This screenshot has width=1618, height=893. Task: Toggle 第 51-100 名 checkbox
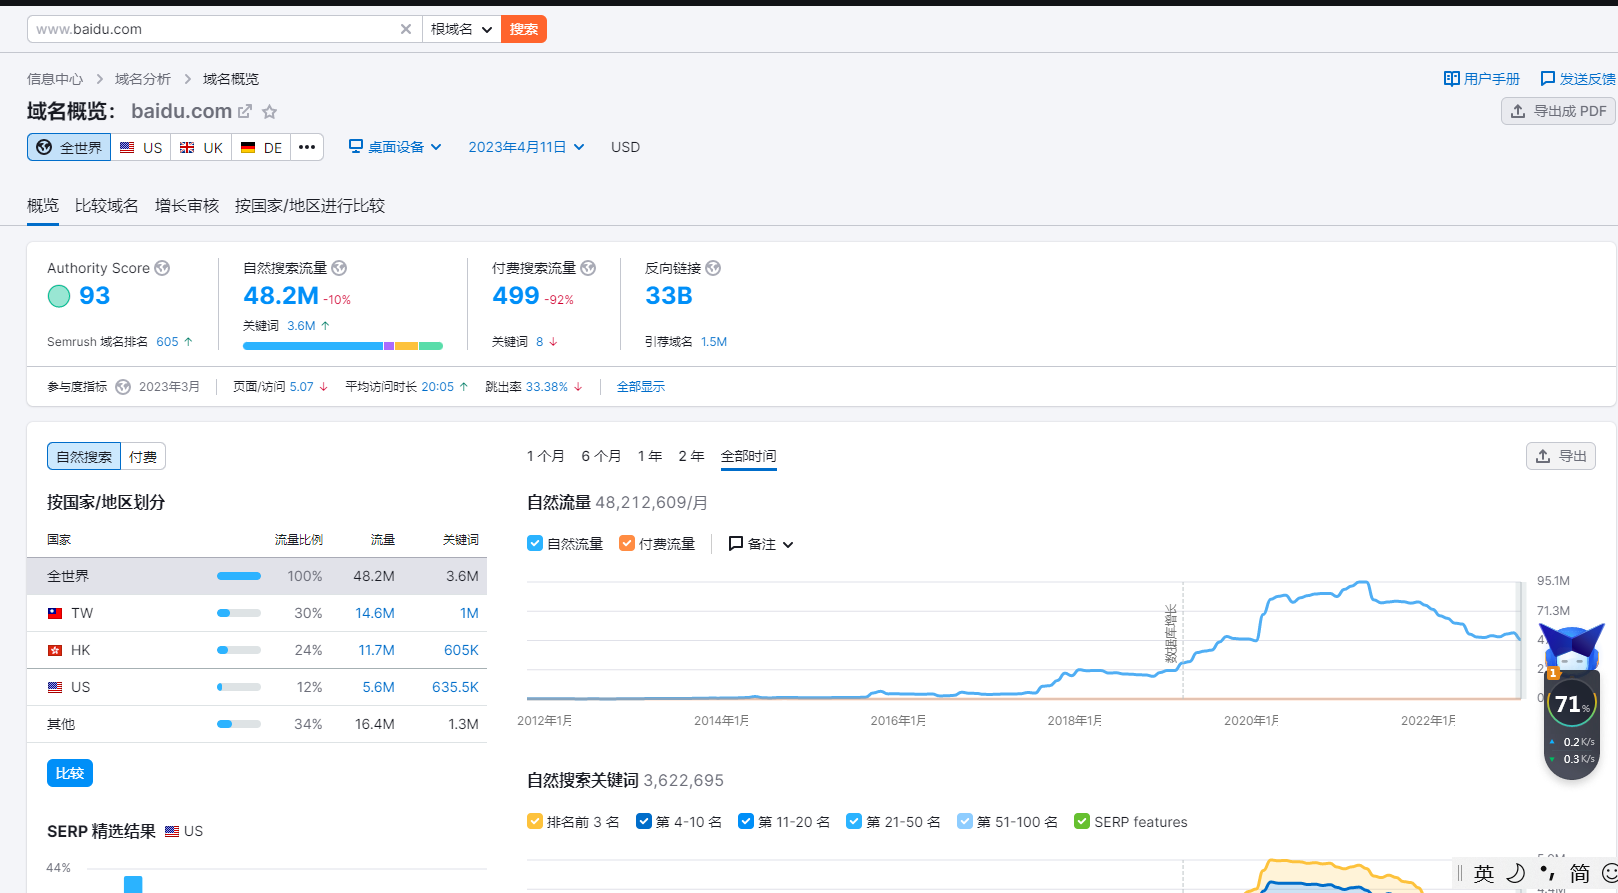coord(965,821)
